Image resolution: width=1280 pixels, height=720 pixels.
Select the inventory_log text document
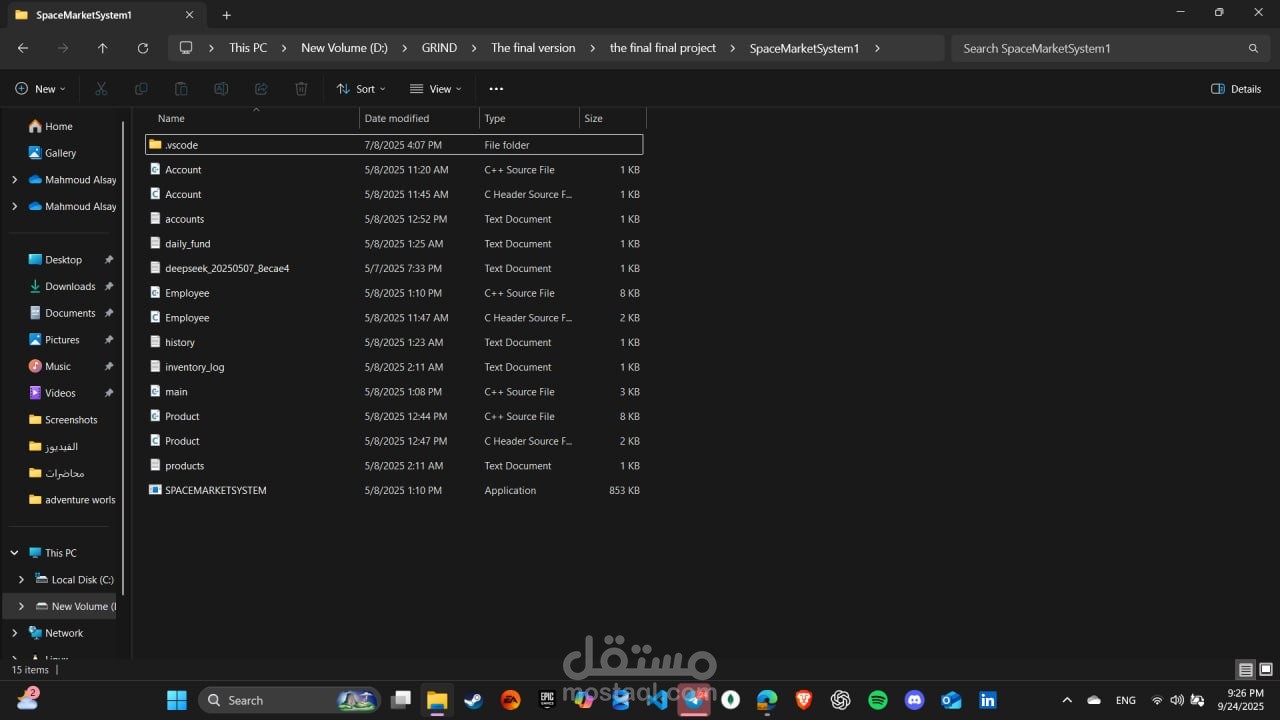tap(394, 367)
